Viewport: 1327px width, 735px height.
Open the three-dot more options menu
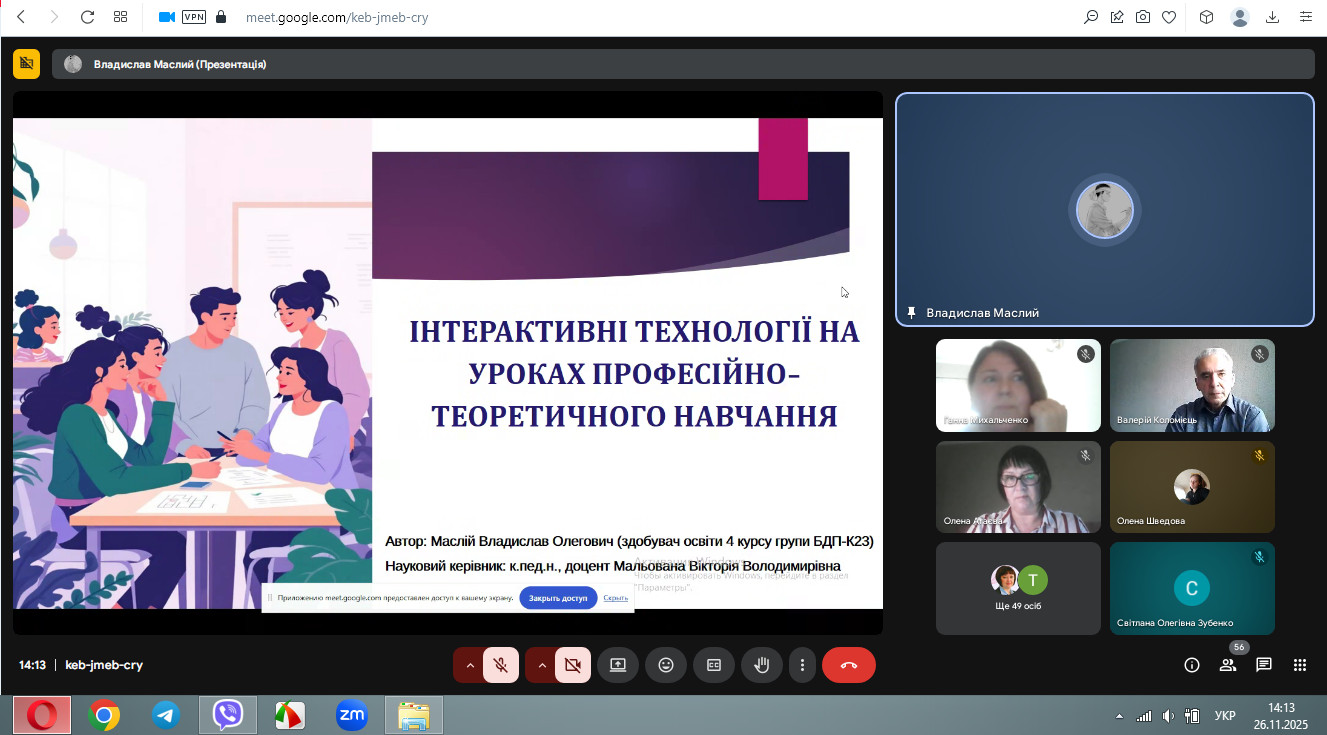pyautogui.click(x=802, y=665)
